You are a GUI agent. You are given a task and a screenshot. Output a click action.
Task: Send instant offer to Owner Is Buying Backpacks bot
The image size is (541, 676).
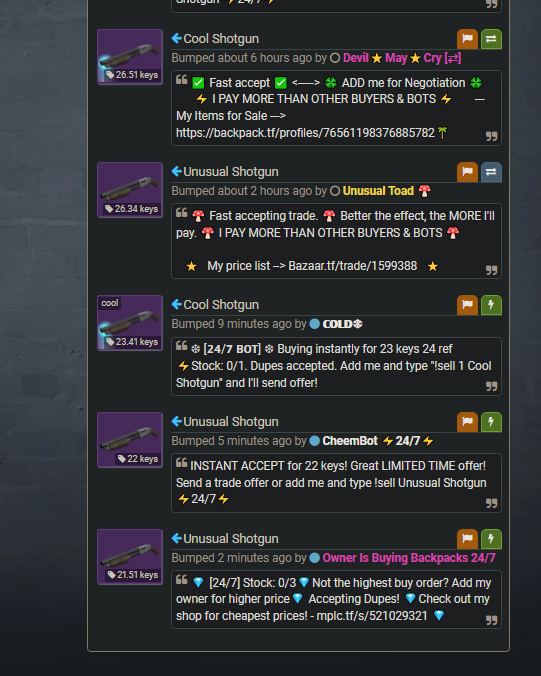[x=491, y=539]
